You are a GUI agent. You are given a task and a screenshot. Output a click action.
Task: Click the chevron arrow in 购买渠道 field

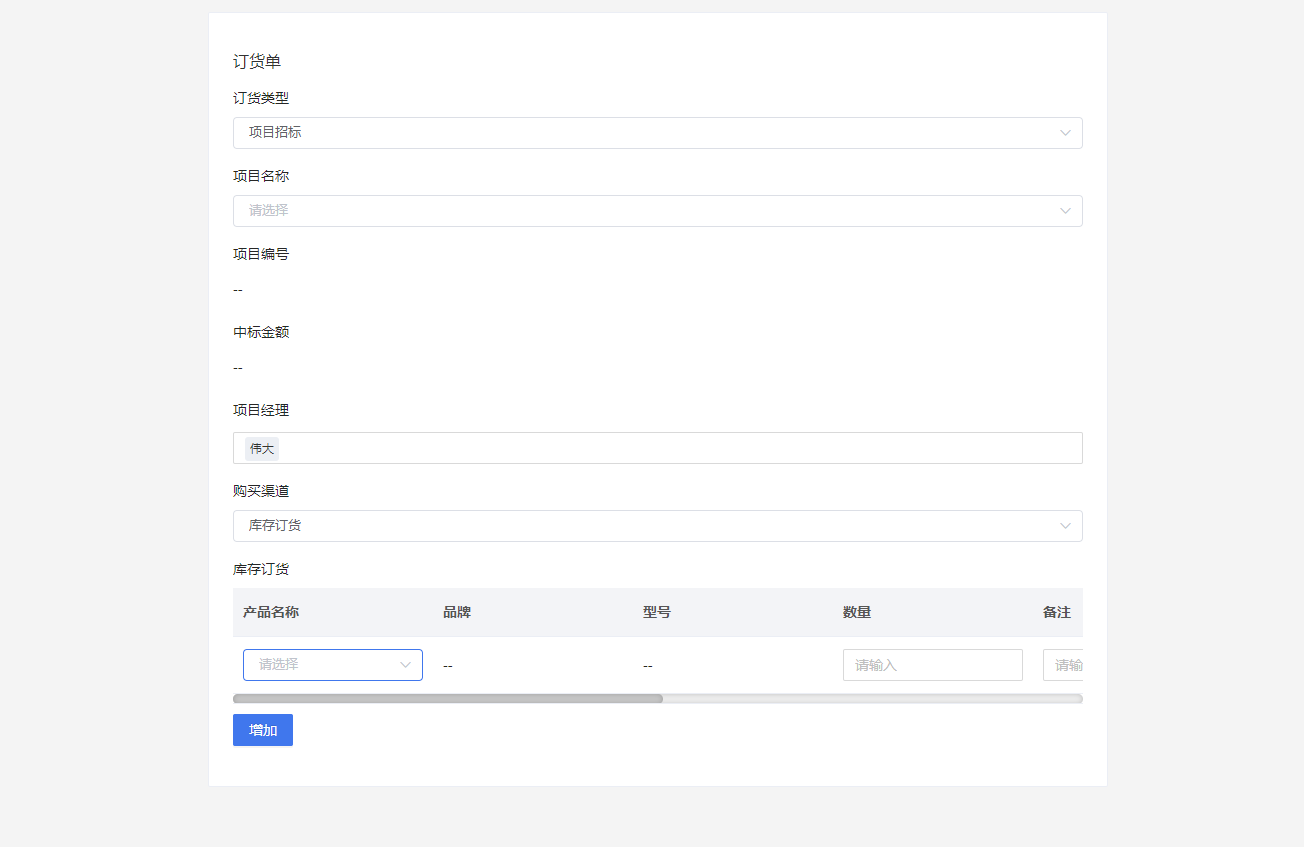[x=1065, y=526]
